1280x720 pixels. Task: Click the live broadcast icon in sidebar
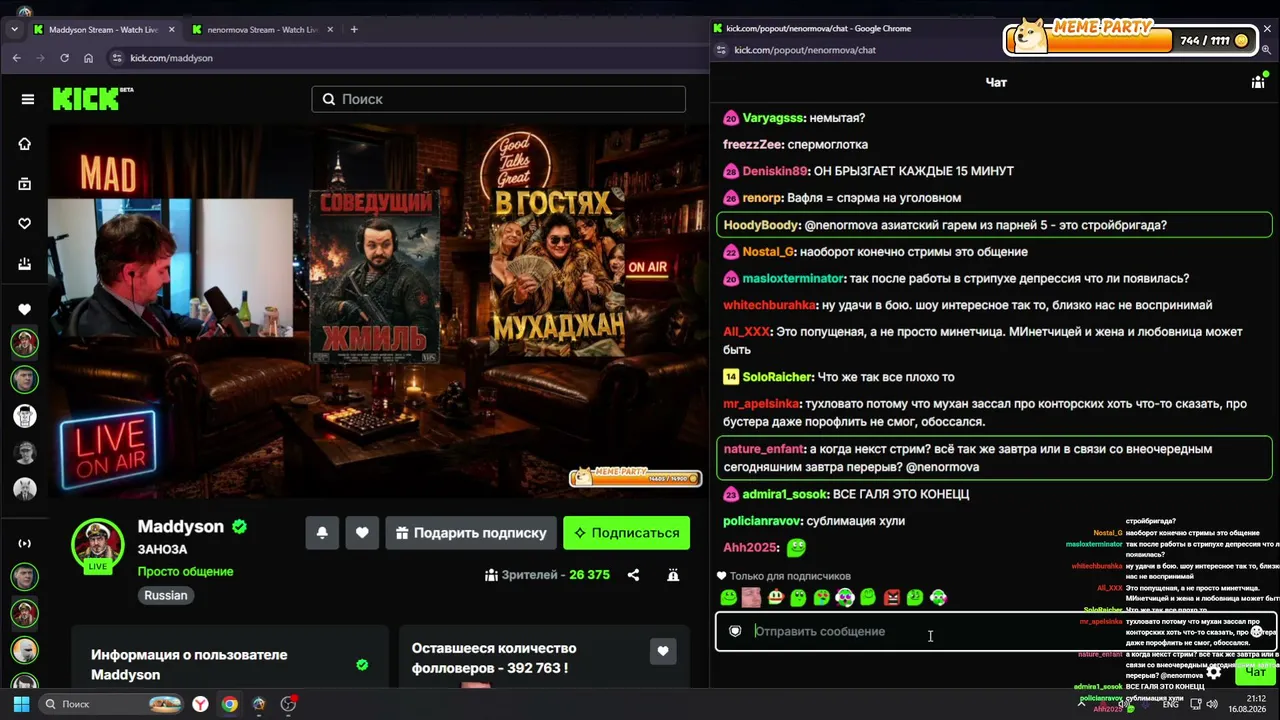[25, 544]
